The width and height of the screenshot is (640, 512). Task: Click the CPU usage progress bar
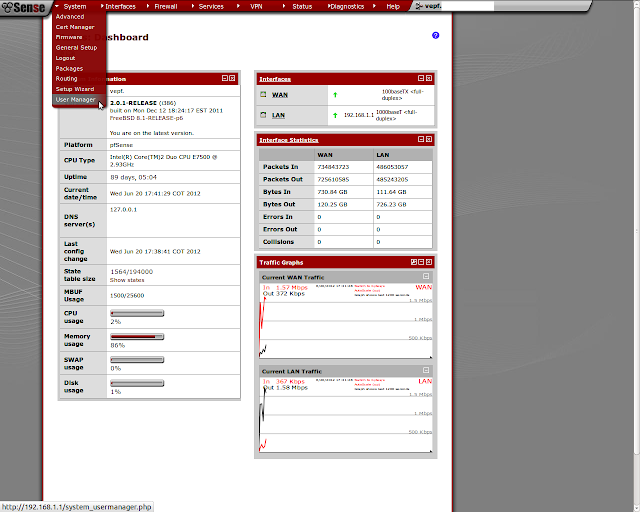tap(137, 313)
